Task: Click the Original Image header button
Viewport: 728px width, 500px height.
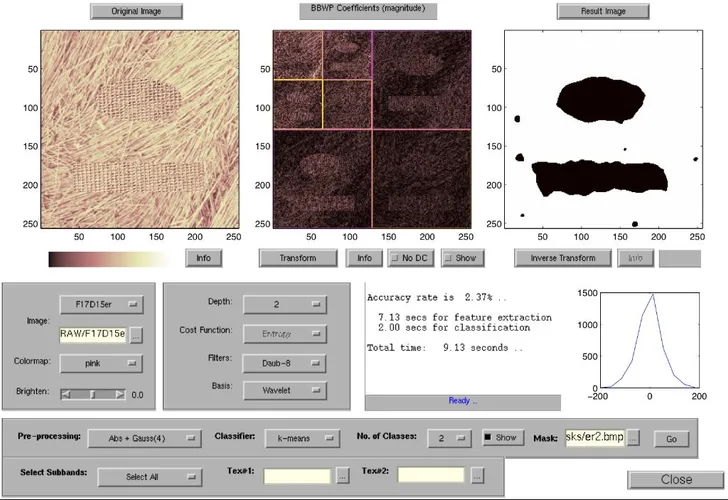Action: [x=137, y=12]
